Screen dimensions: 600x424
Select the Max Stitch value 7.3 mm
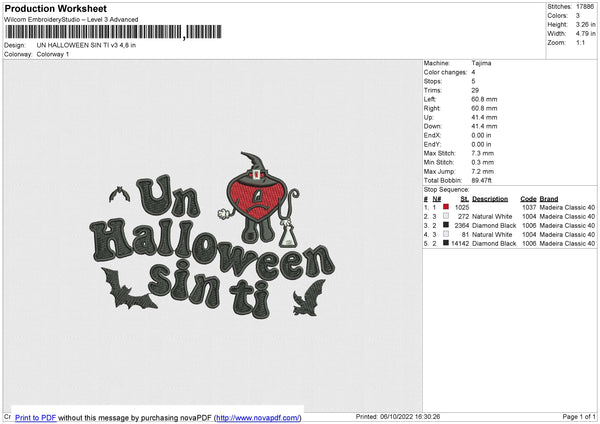click(x=483, y=153)
